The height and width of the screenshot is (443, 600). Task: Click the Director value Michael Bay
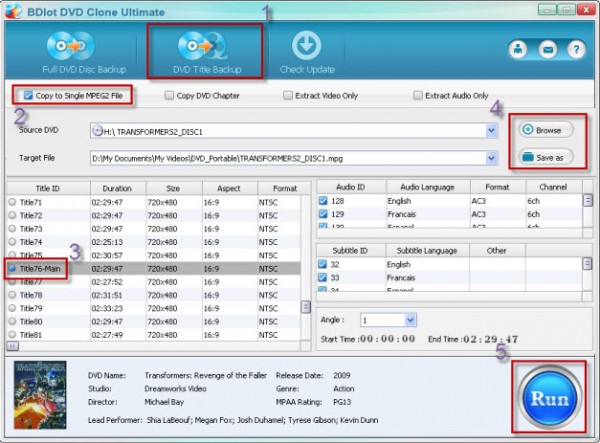164,402
